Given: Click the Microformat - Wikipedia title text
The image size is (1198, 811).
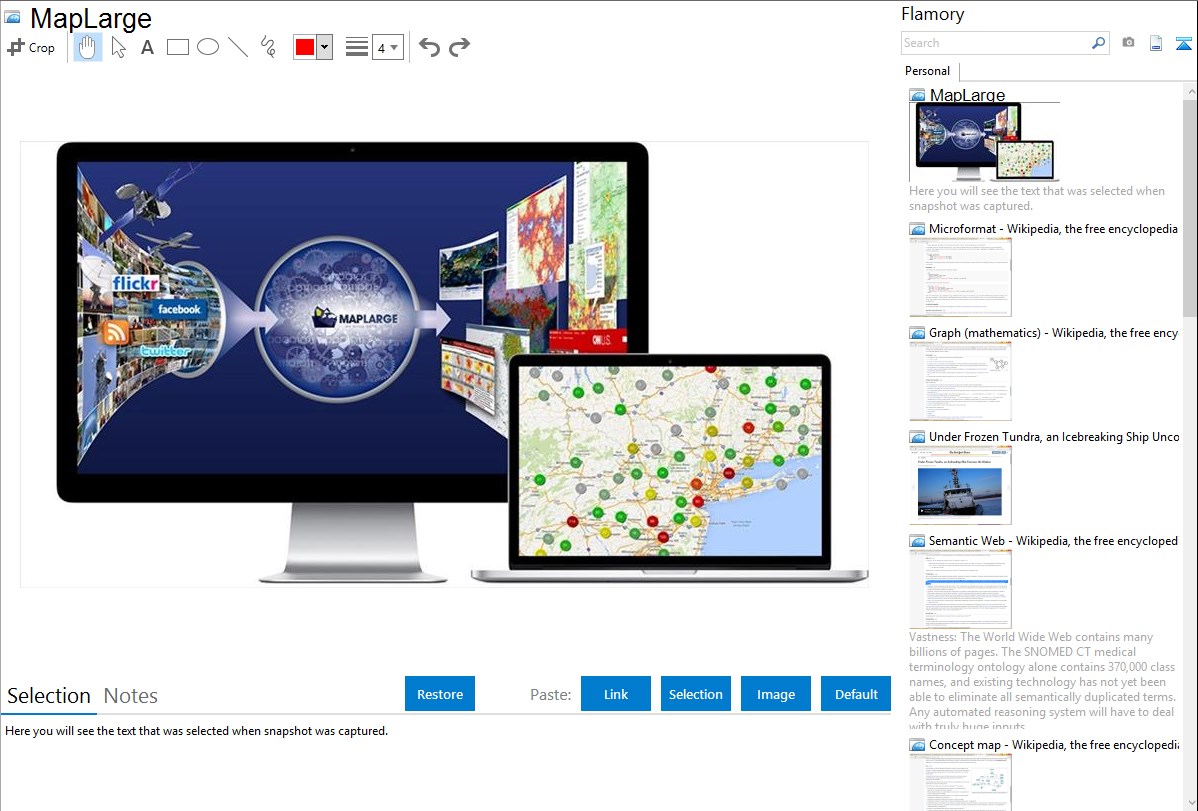Looking at the screenshot, I should click(1053, 229).
